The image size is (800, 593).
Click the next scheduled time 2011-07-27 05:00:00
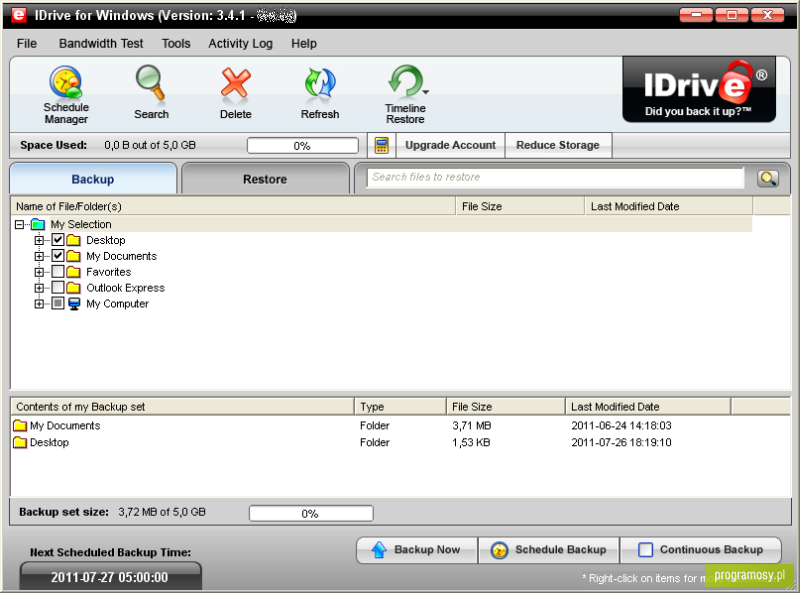tap(110, 577)
